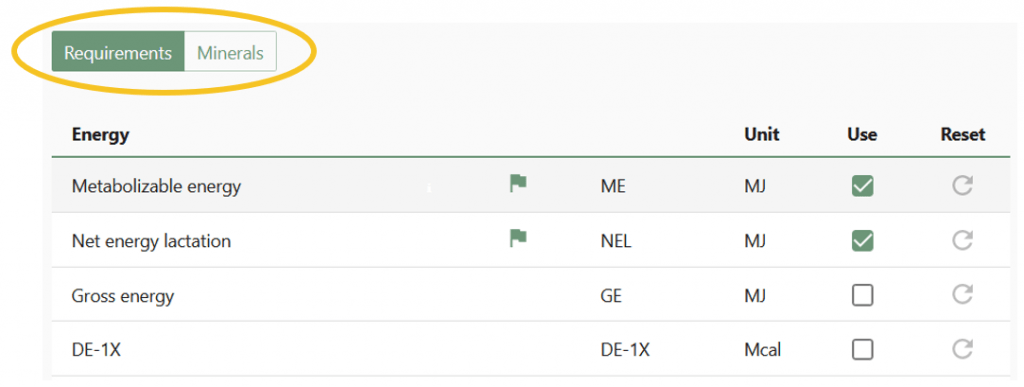Uncheck Use for Metabolizable energy
The image size is (1024, 387).
[863, 186]
